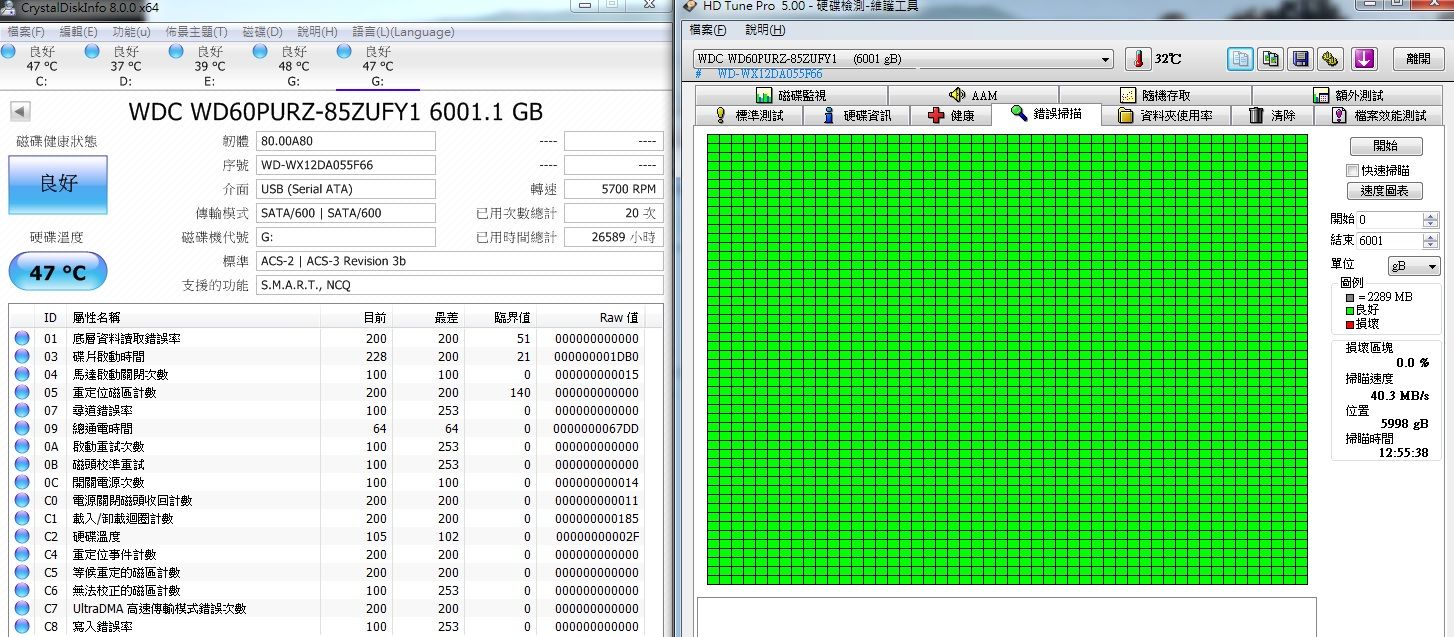Click the thermometer temperature icon in HD Tune

tap(1138, 59)
